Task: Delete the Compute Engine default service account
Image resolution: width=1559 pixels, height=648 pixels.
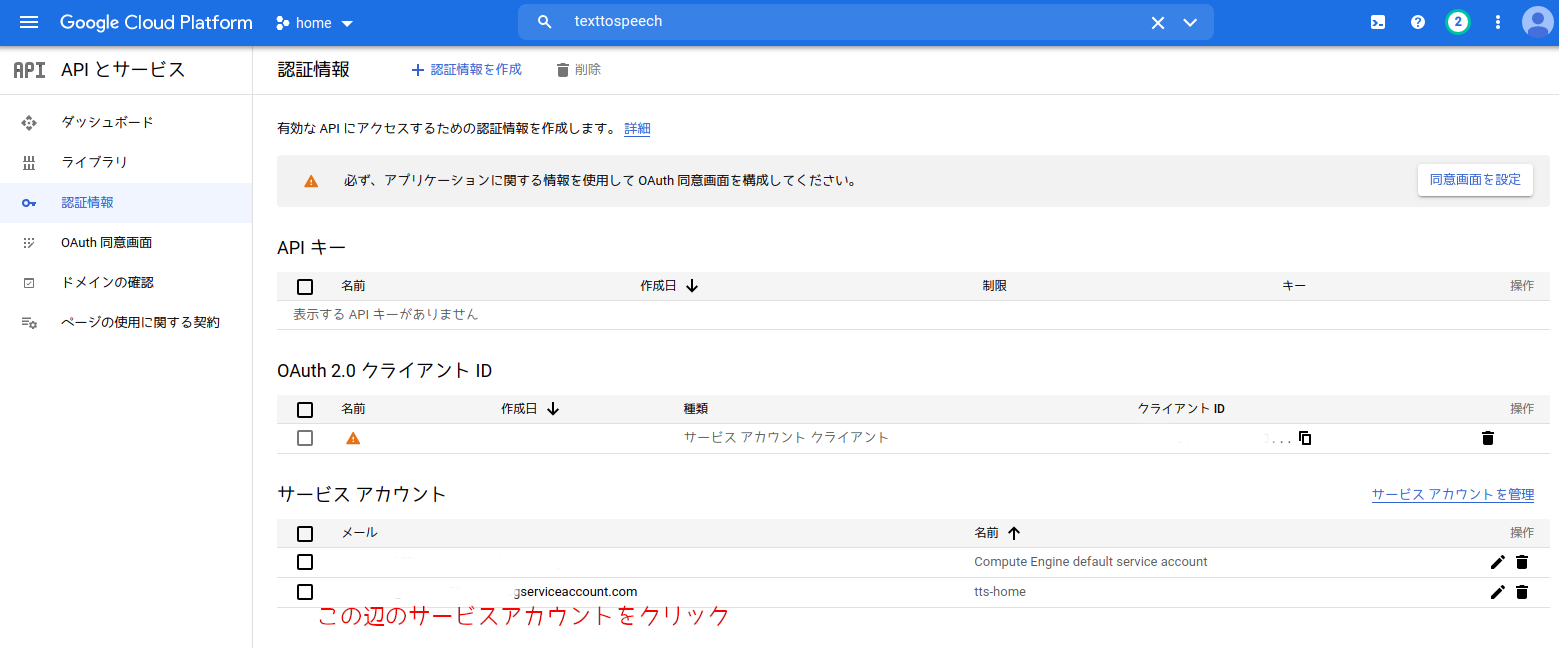Action: tap(1522, 562)
